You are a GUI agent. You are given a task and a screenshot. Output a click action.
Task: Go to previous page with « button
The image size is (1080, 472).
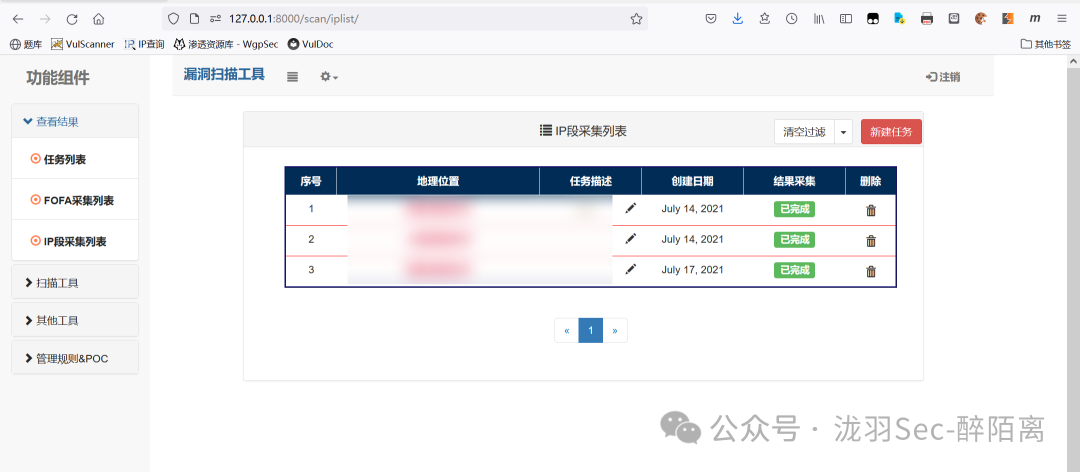click(x=566, y=330)
